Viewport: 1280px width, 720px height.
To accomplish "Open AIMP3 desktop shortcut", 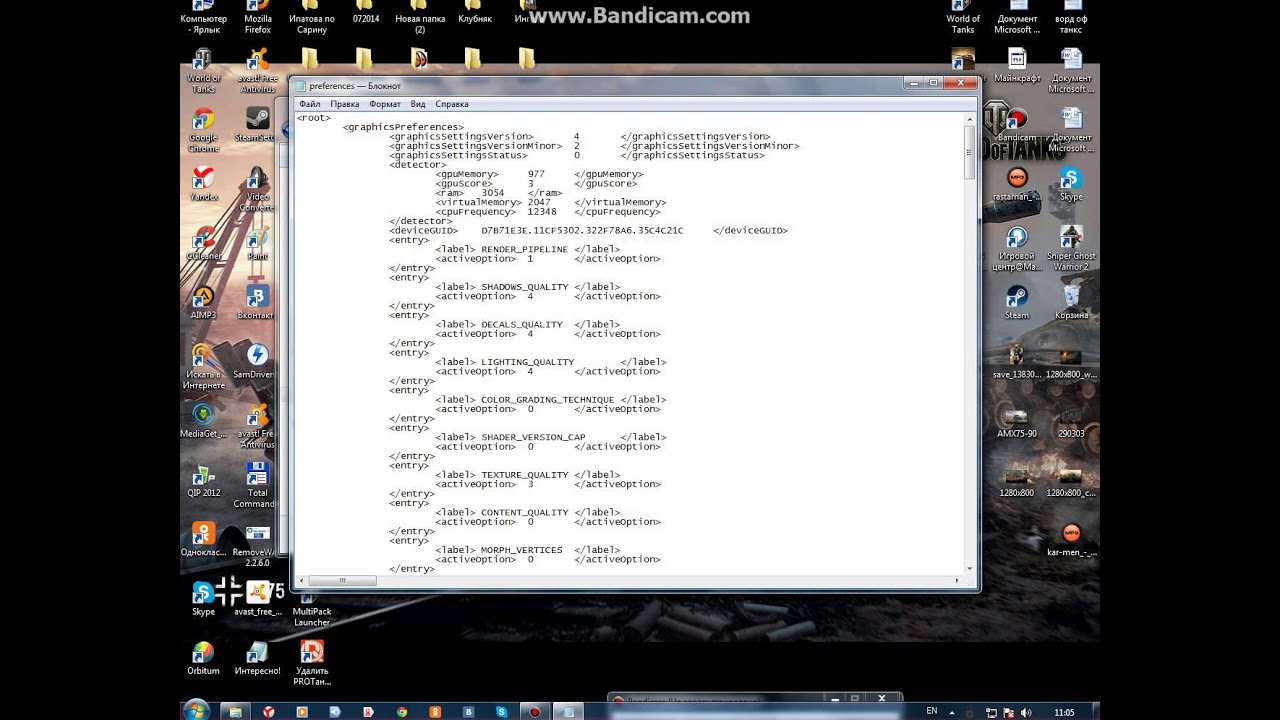I will tap(203, 302).
